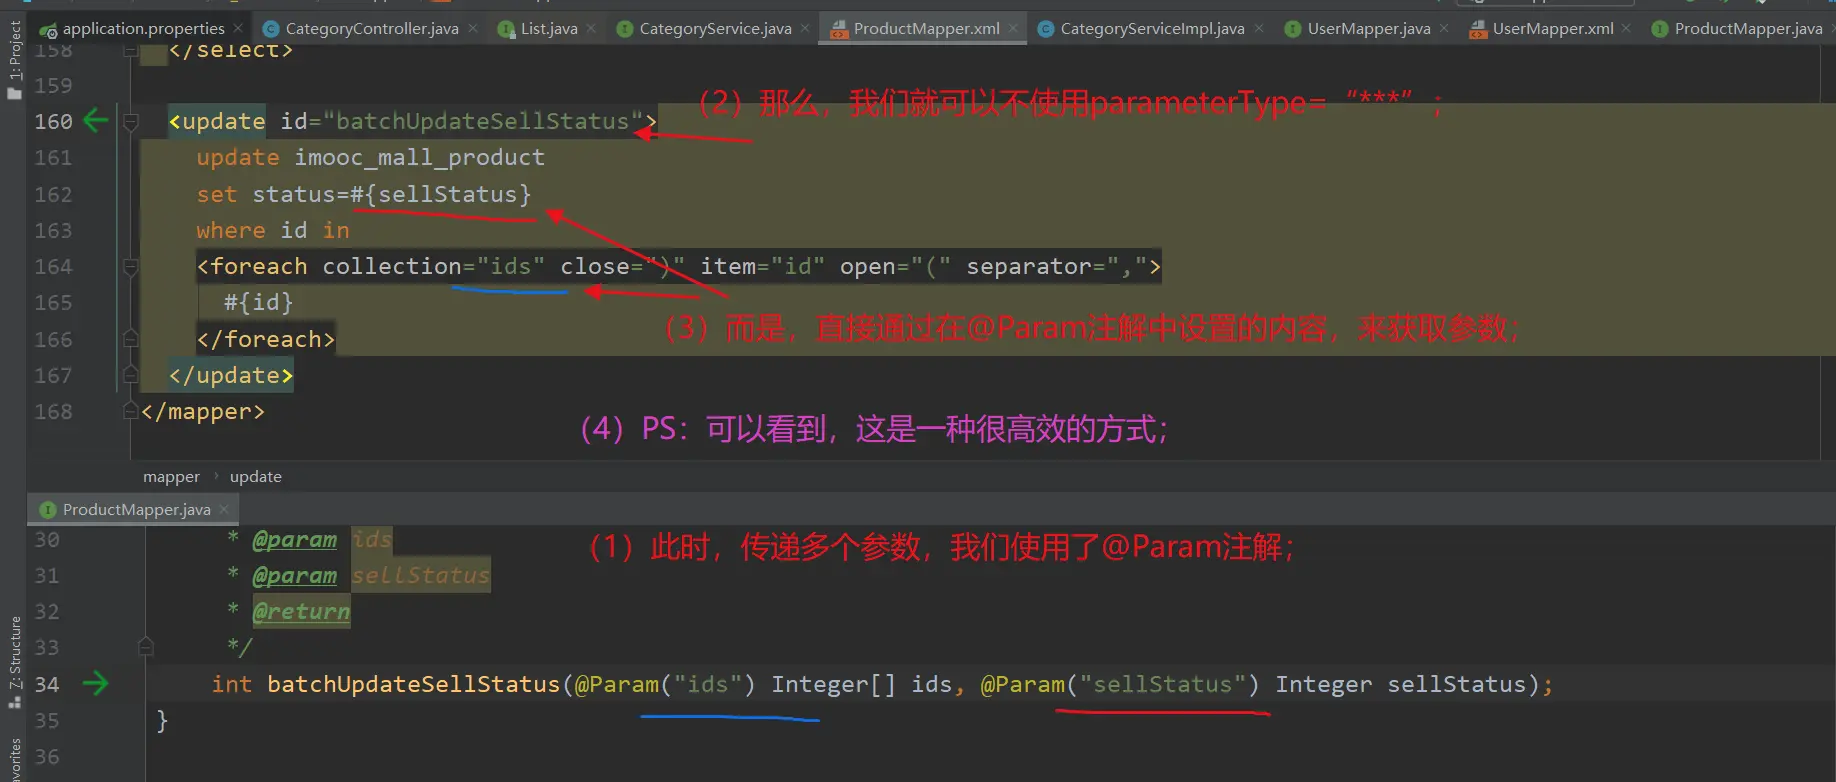Open the List.java editor tab
This screenshot has height=782, width=1836.
548,28
